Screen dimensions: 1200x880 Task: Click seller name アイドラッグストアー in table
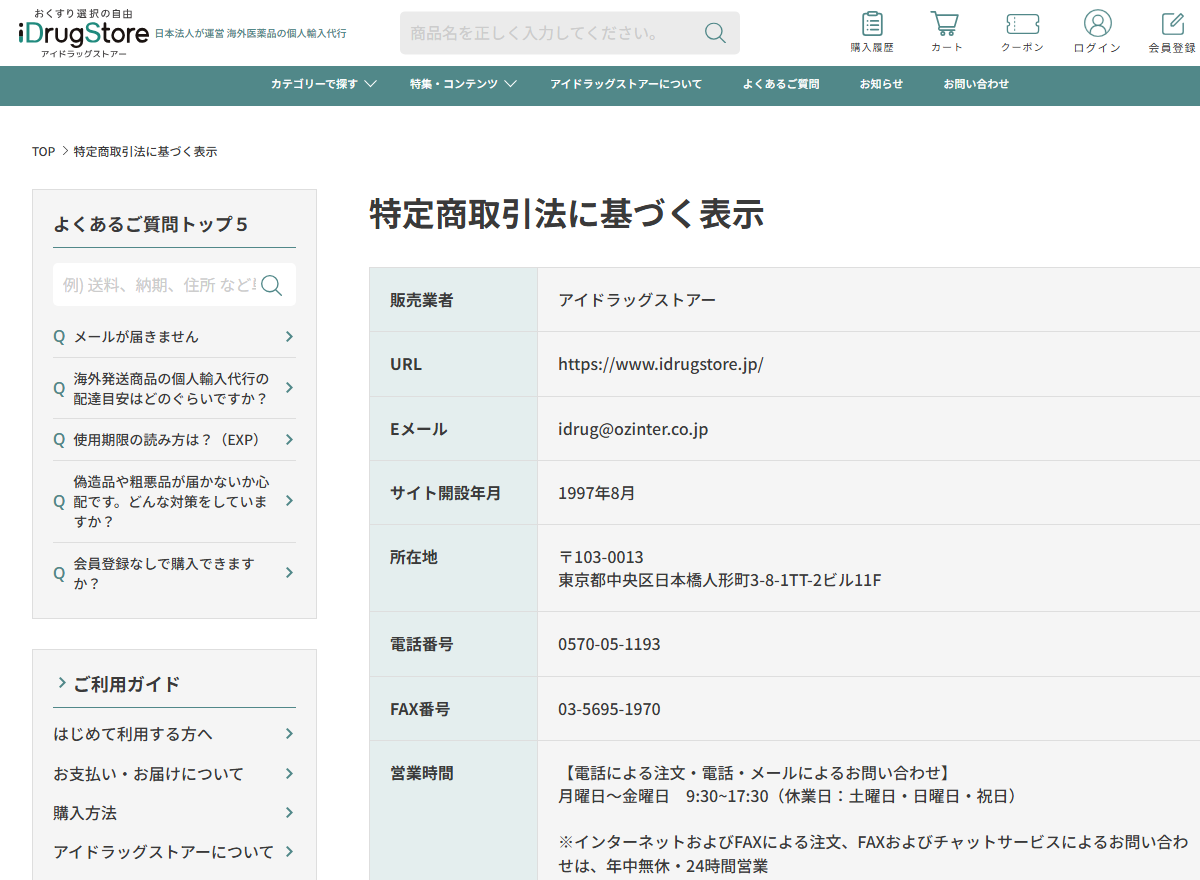637,300
